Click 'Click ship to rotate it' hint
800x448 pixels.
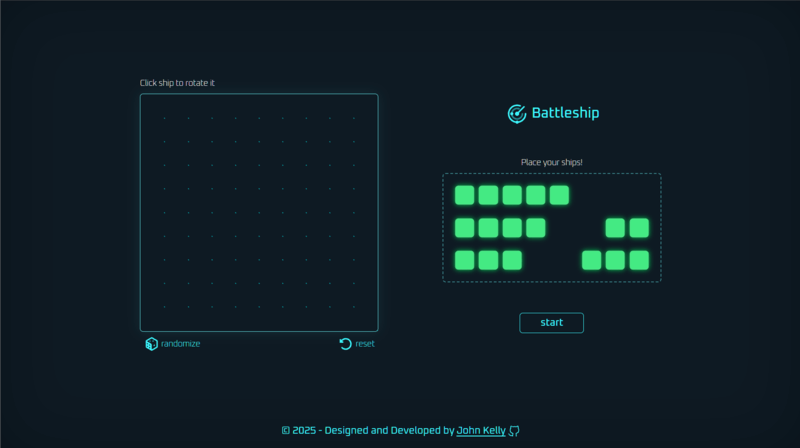(177, 83)
